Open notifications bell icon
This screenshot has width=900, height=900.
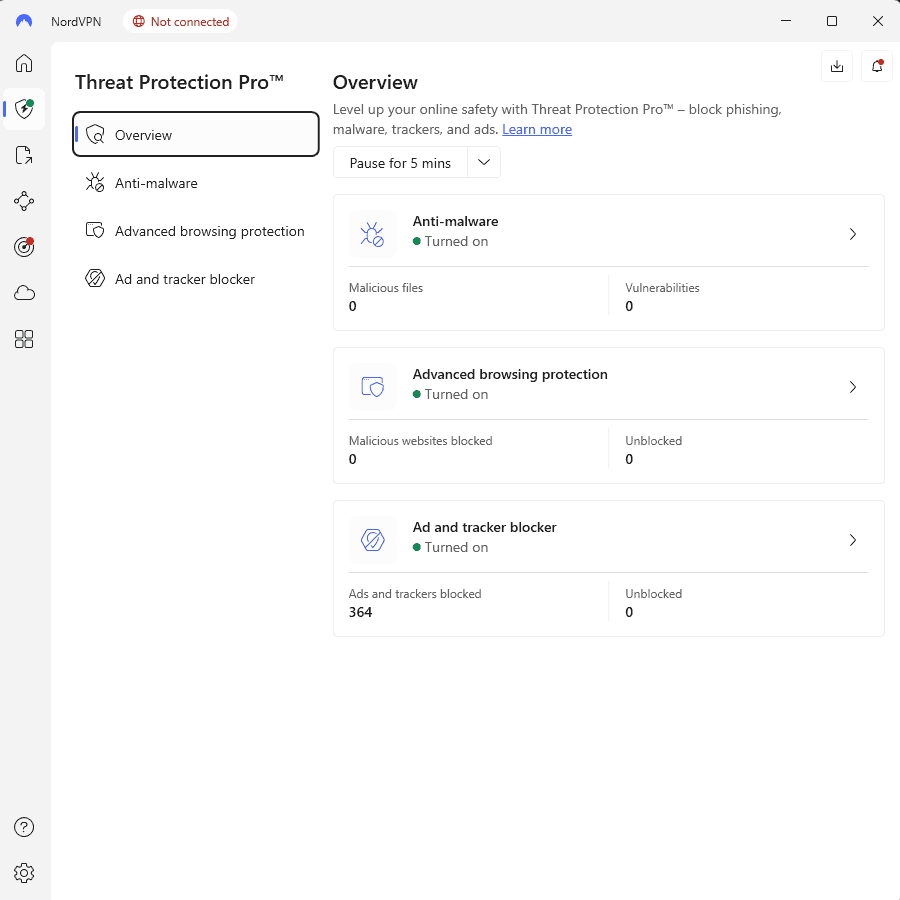877,66
